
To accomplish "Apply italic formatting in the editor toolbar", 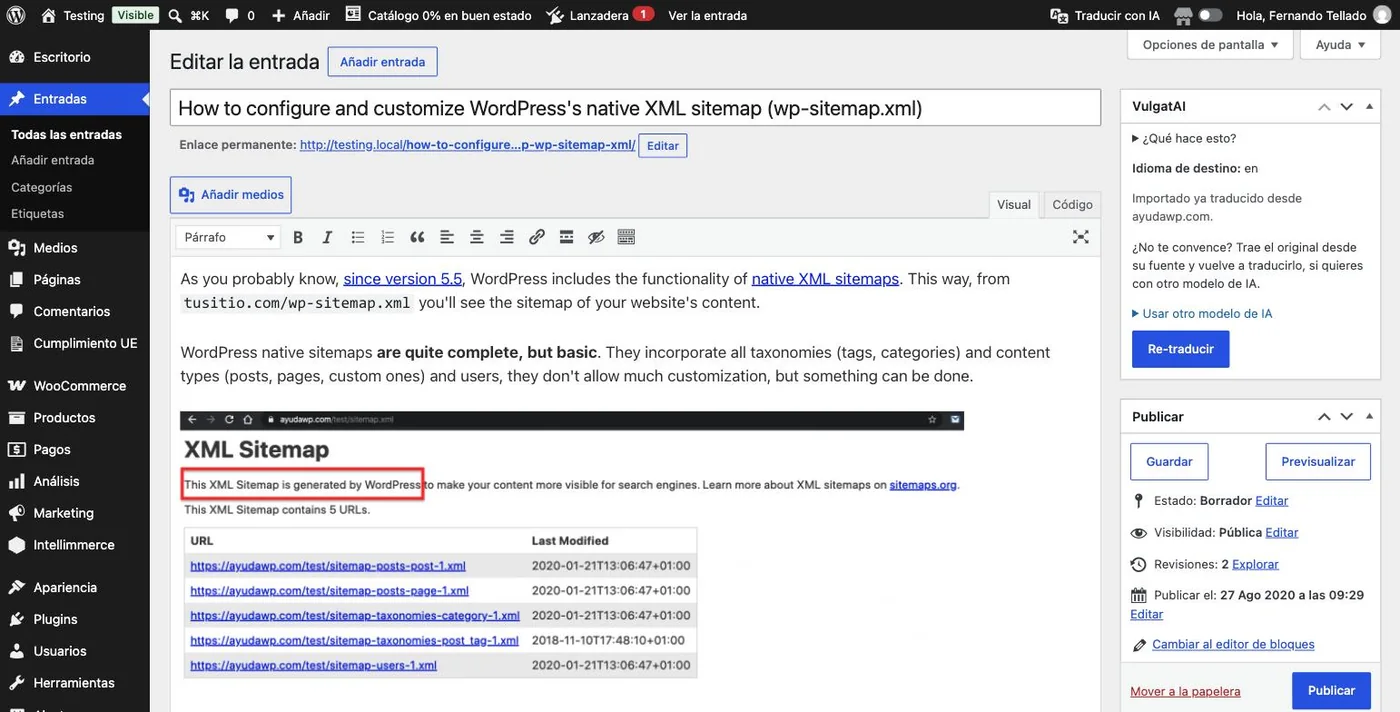I will pyautogui.click(x=327, y=237).
